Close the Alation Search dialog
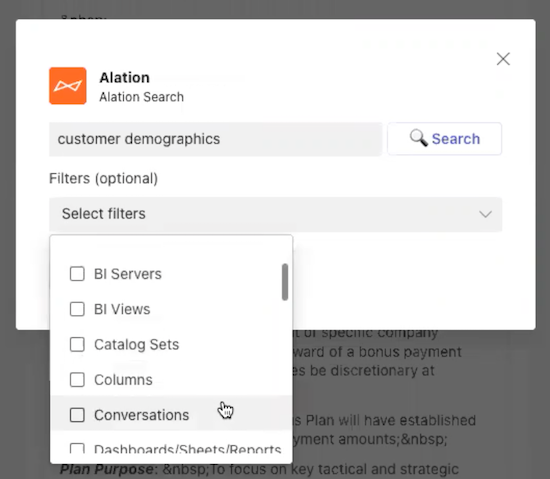Image resolution: width=550 pixels, height=479 pixels. [503, 59]
